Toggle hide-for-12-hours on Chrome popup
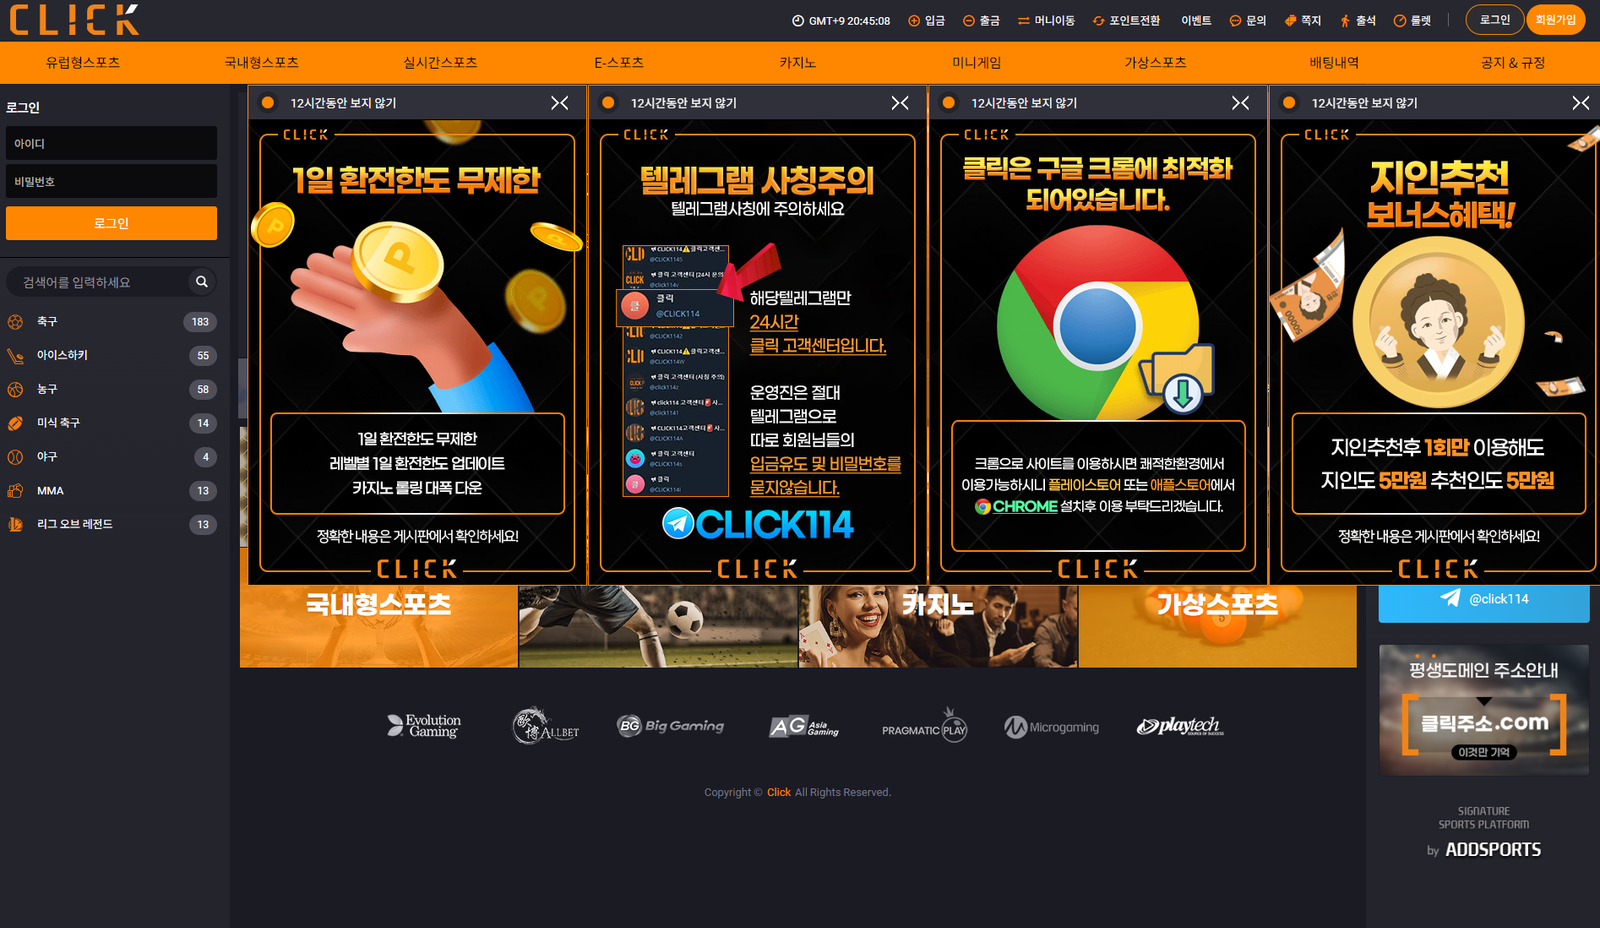The image size is (1600, 928). tap(949, 103)
